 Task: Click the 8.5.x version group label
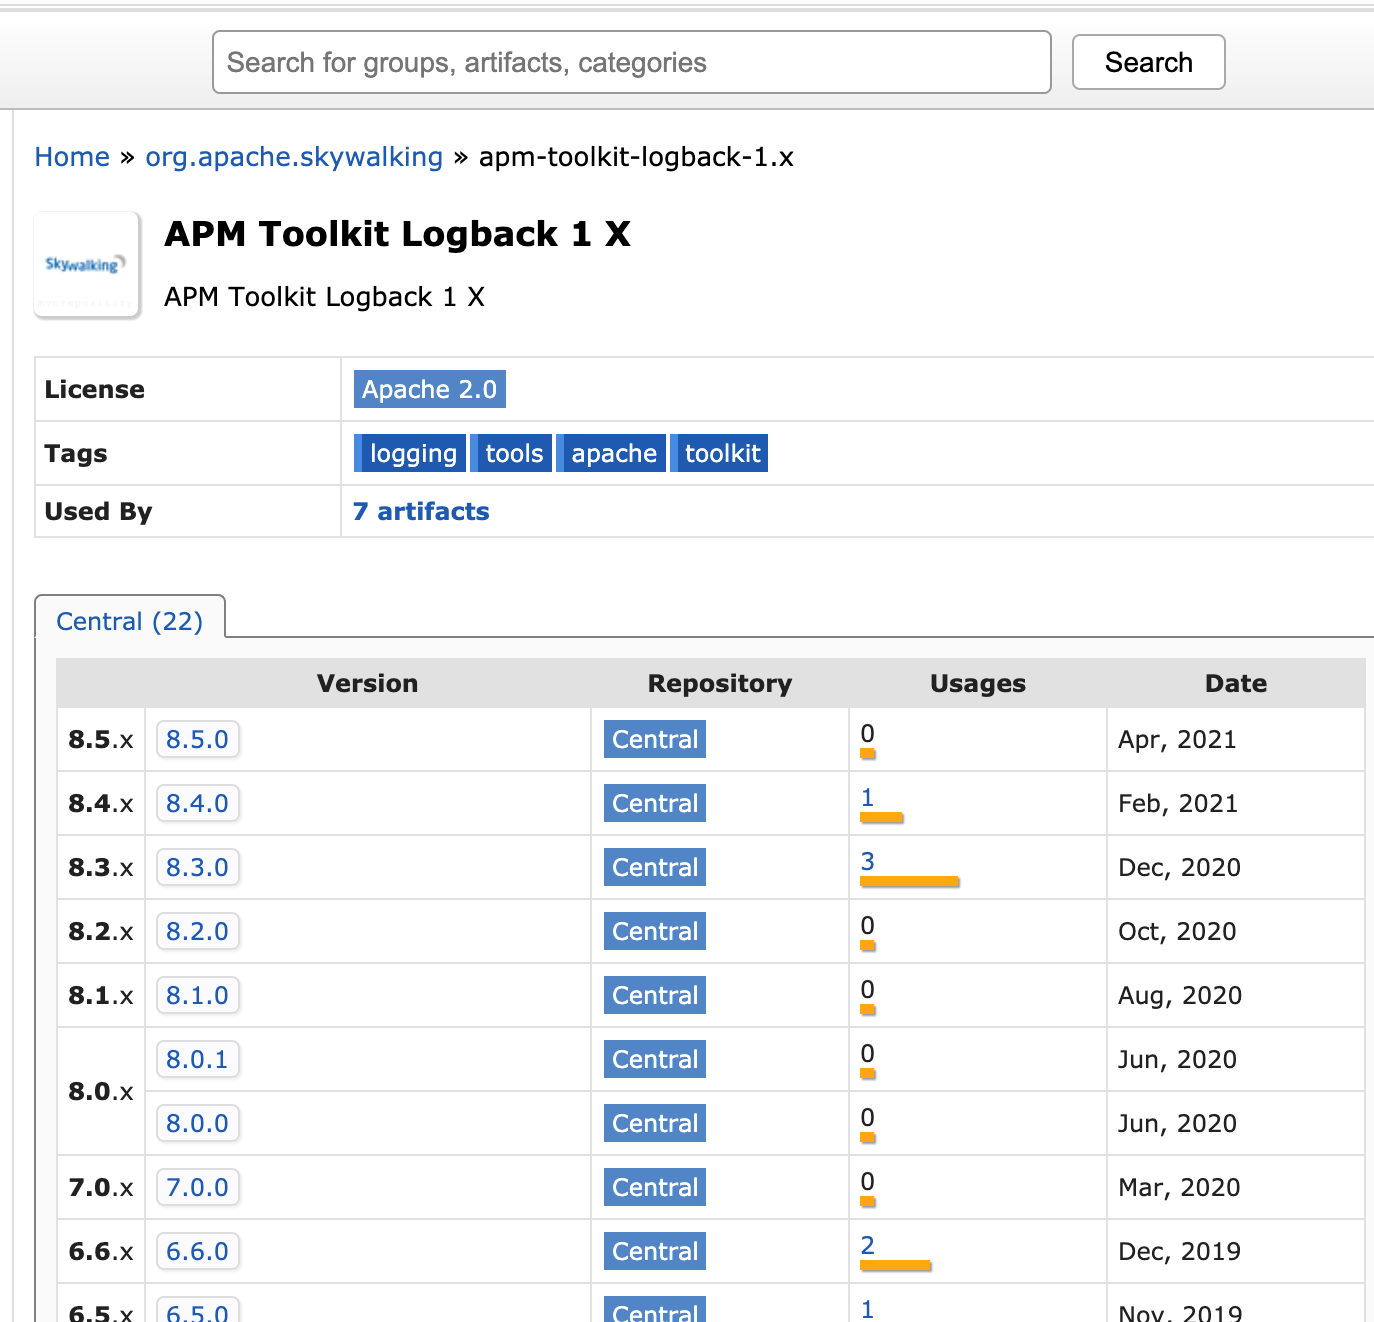coord(101,739)
